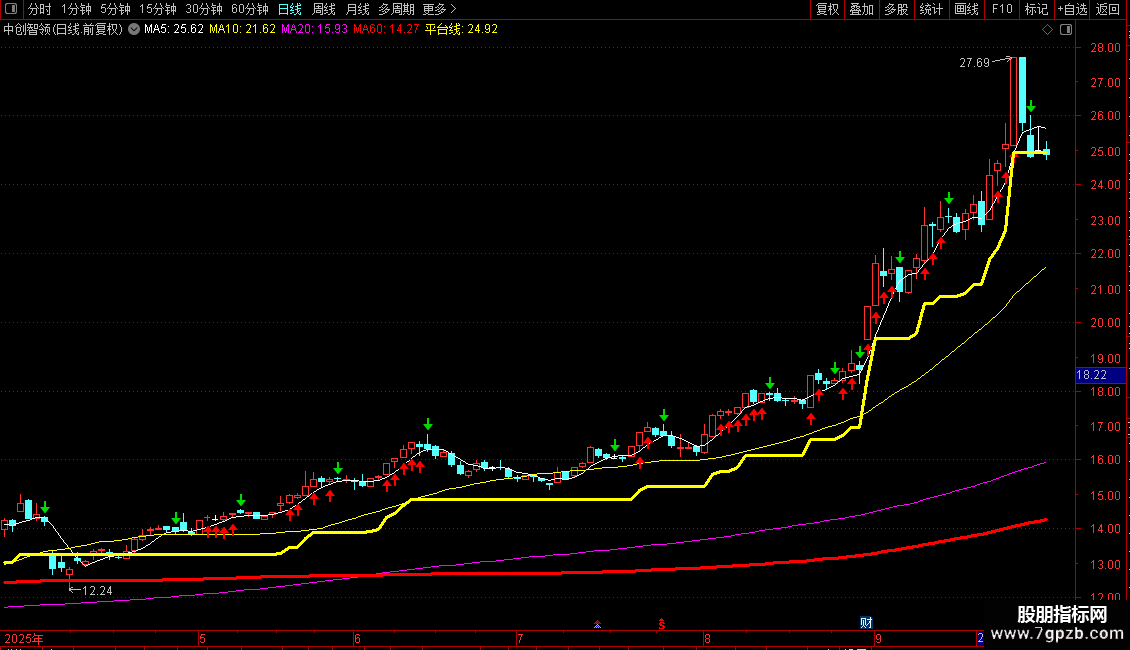Image resolution: width=1130 pixels, height=650 pixels.
Task: Click the MA5: 25.62 indicator label
Action: (x=174, y=30)
